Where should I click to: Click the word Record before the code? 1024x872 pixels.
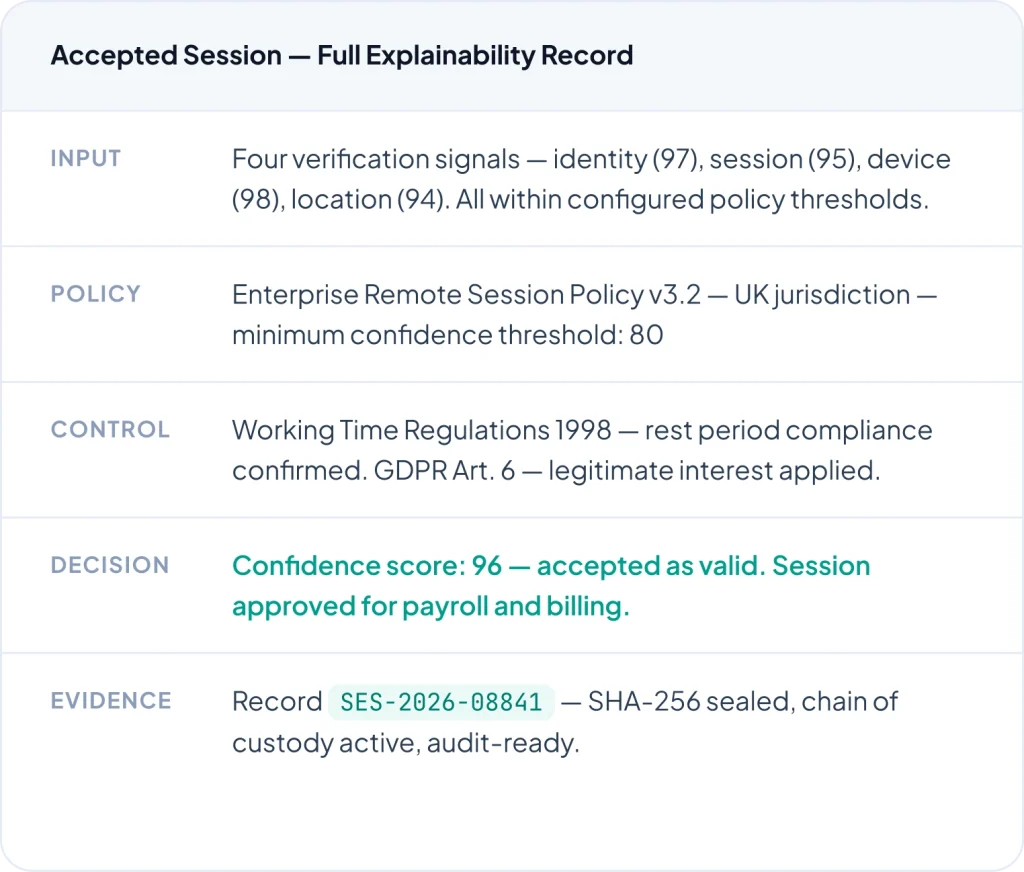pos(276,702)
